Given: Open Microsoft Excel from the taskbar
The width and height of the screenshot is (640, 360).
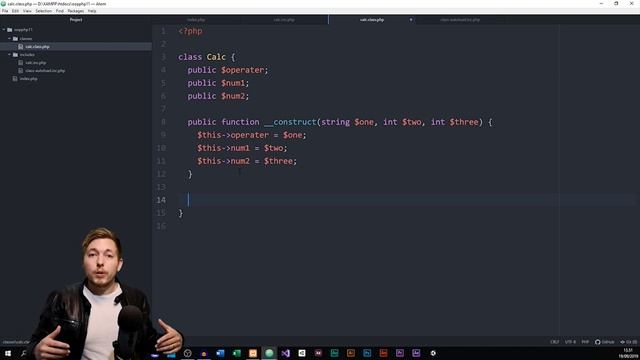Looking at the screenshot, I should tap(237, 353).
